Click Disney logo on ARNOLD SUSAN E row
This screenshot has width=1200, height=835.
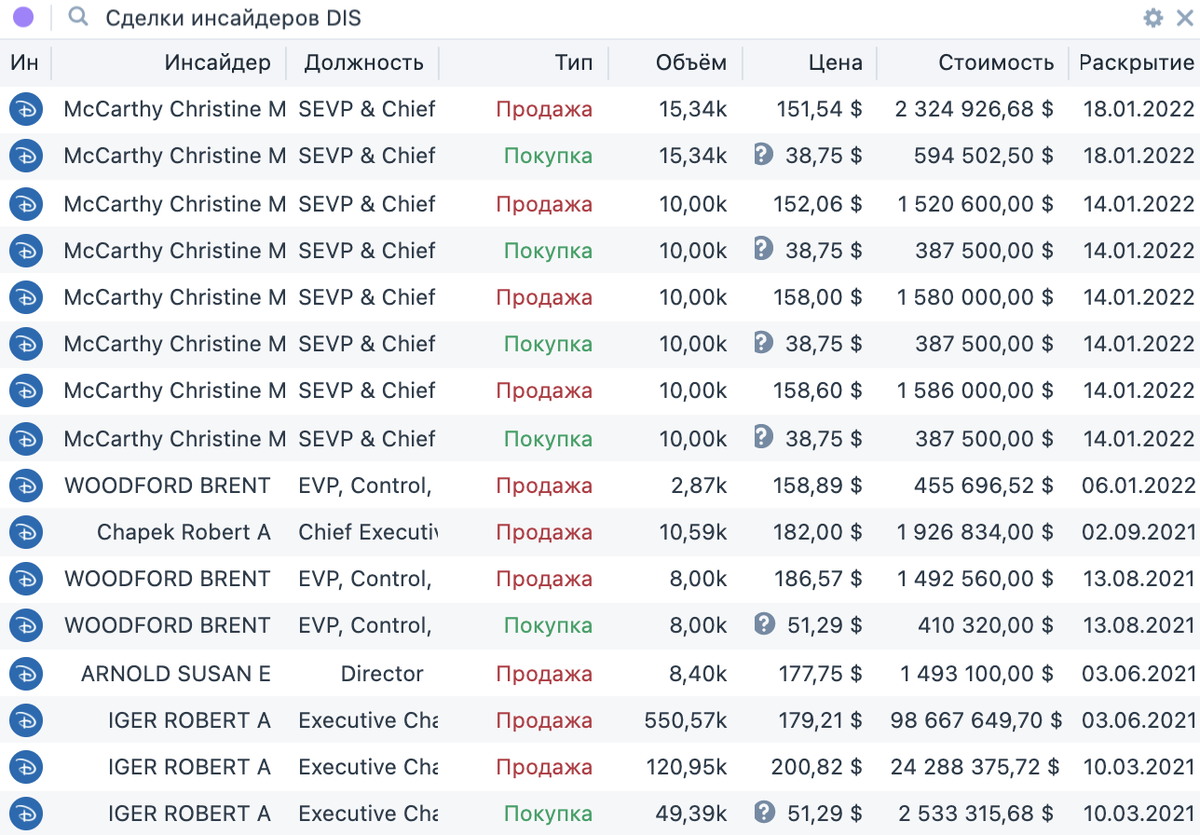tap(26, 673)
